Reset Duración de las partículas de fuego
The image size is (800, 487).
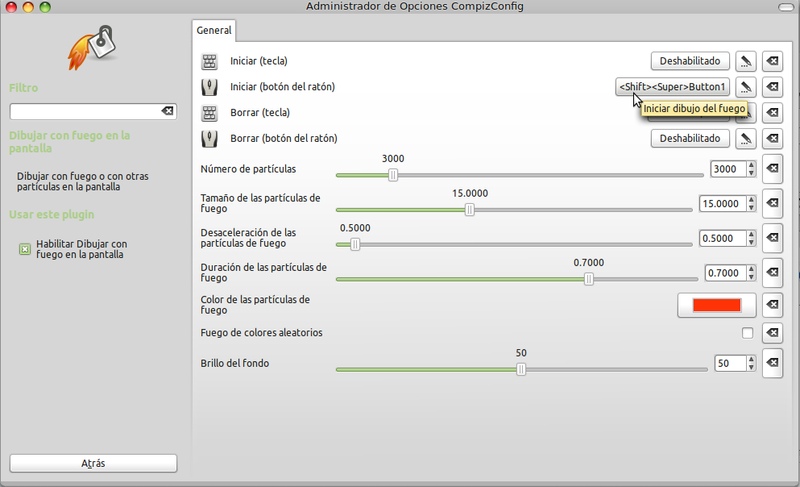(772, 272)
